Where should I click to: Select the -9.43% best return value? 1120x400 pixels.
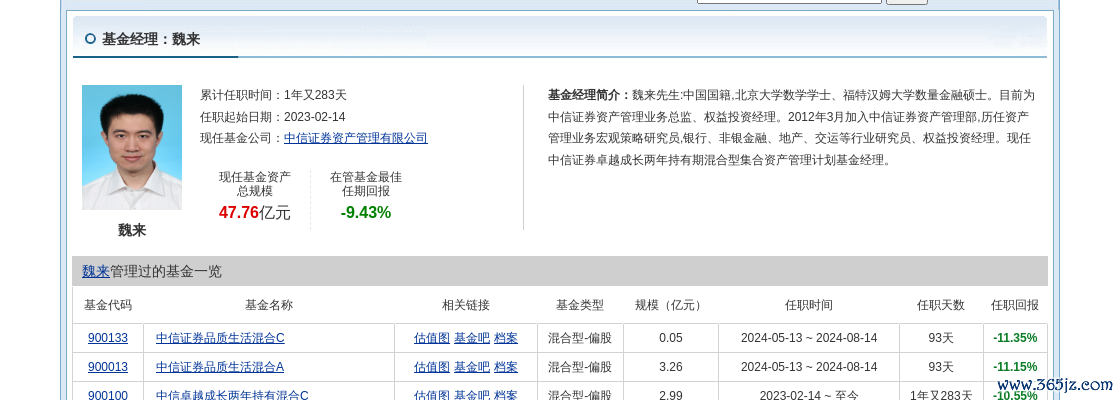point(366,212)
